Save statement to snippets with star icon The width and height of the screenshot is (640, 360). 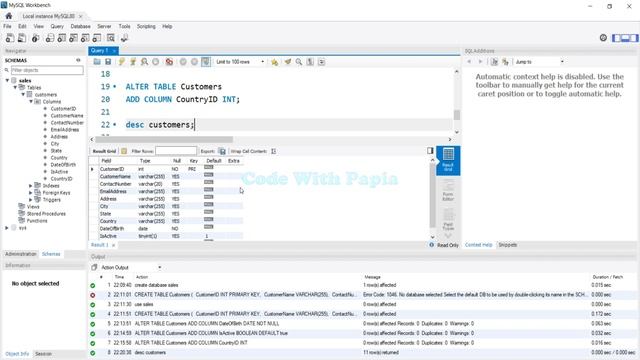(x=274, y=62)
